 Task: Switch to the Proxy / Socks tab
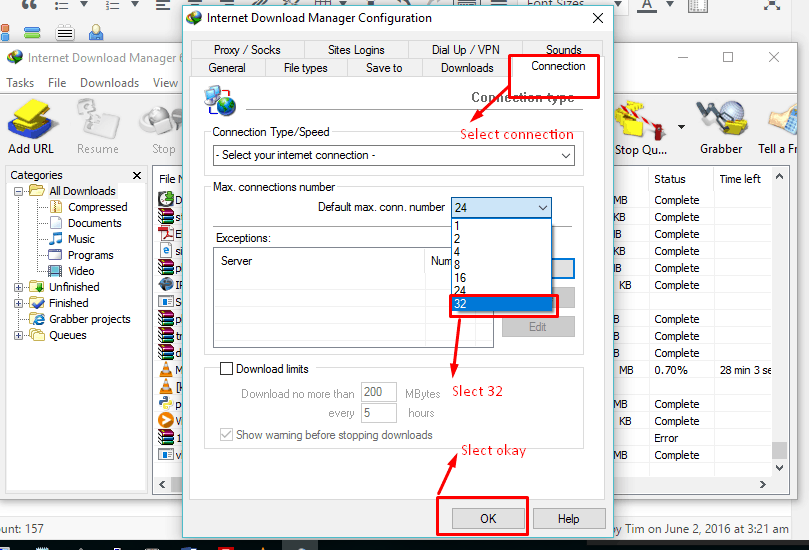pos(247,50)
